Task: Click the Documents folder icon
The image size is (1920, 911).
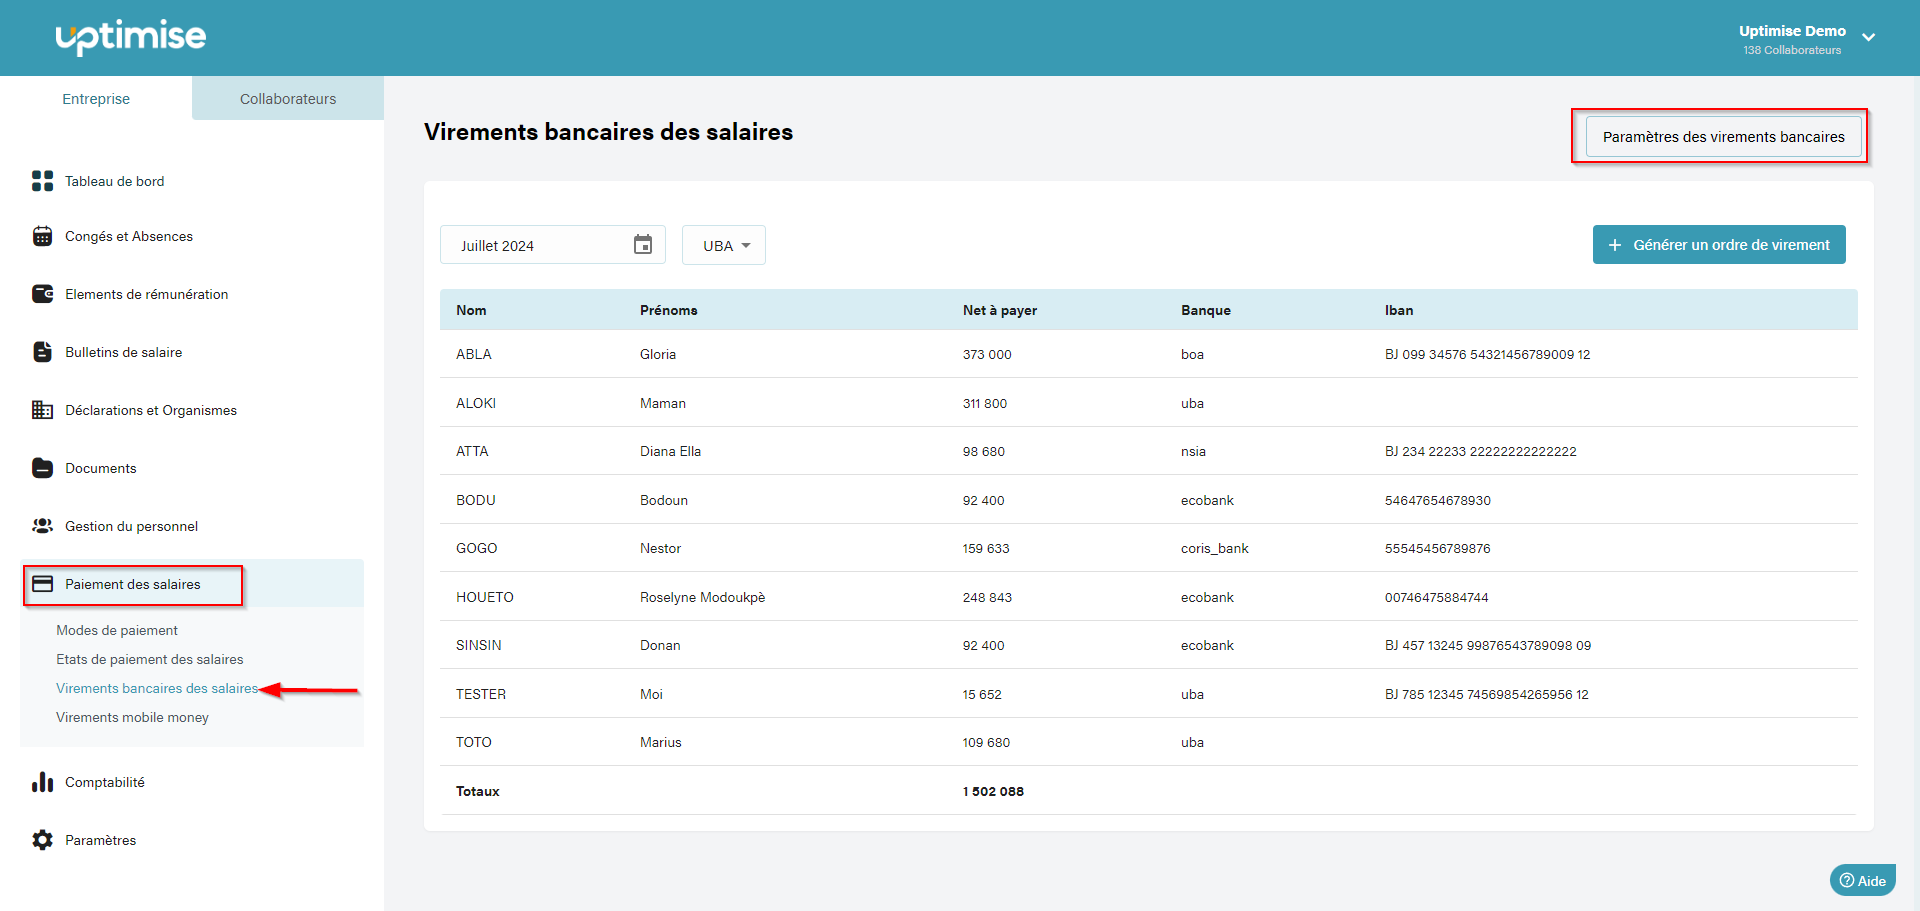Action: pyautogui.click(x=42, y=468)
